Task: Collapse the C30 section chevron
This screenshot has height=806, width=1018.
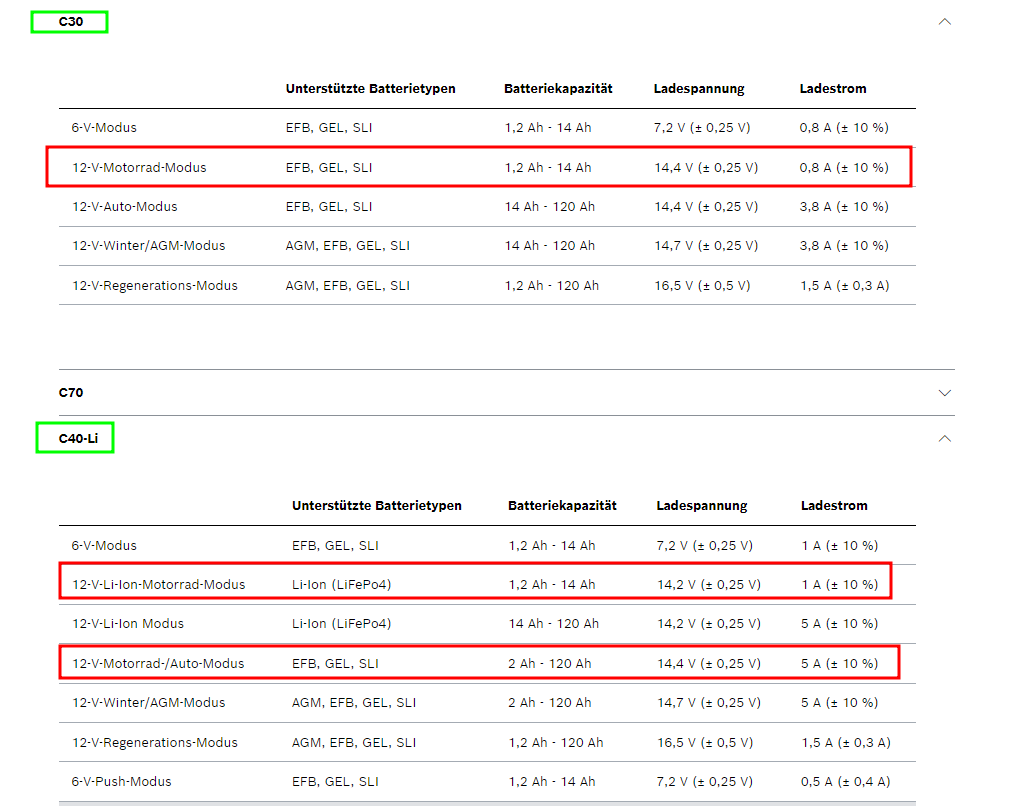Action: click(x=945, y=21)
